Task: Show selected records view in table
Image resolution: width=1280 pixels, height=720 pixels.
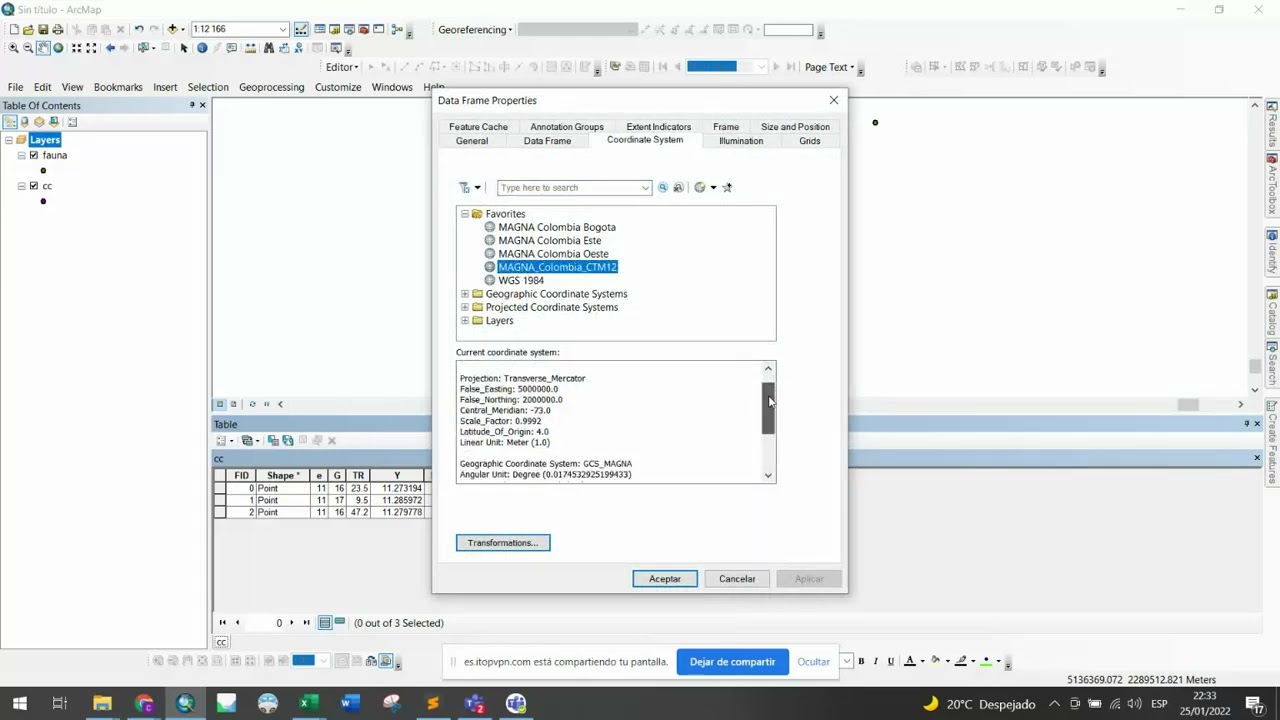Action: click(x=340, y=623)
